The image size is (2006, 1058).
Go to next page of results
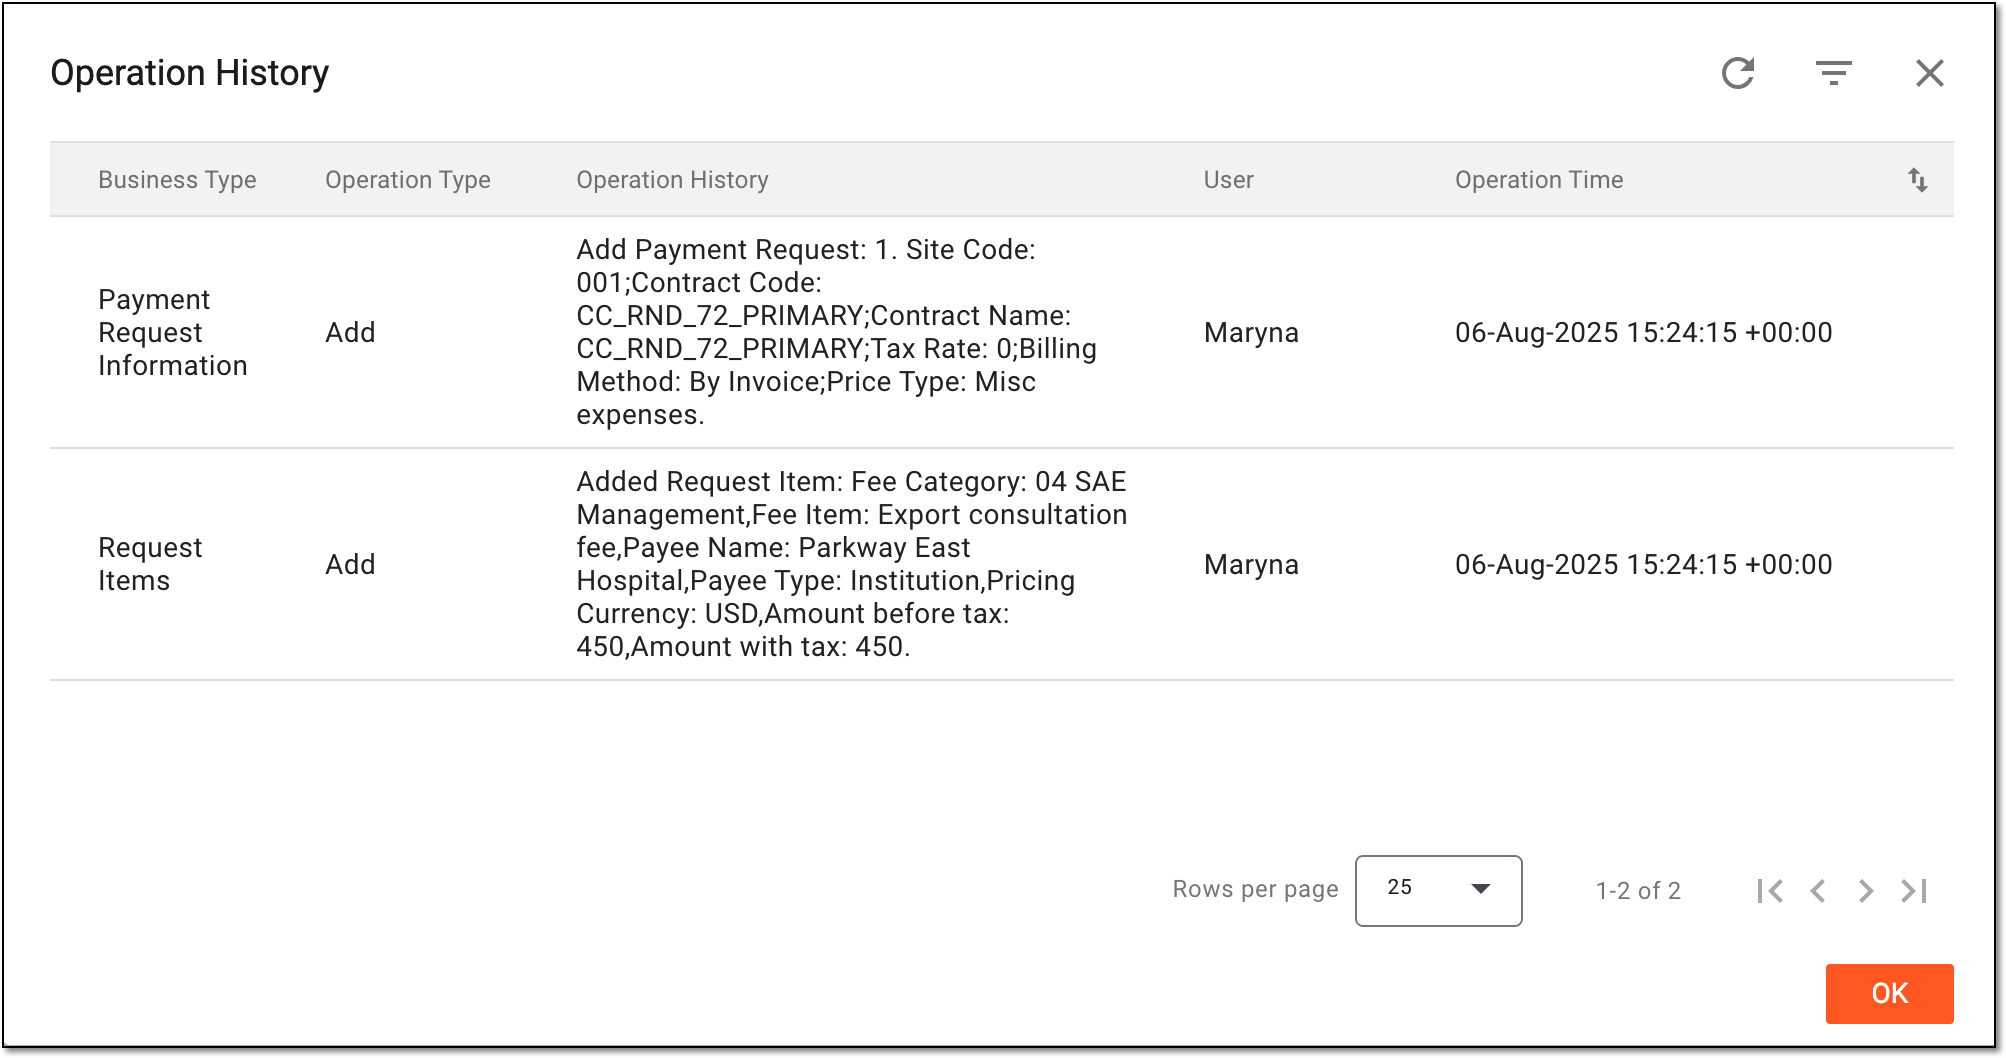(x=1866, y=891)
